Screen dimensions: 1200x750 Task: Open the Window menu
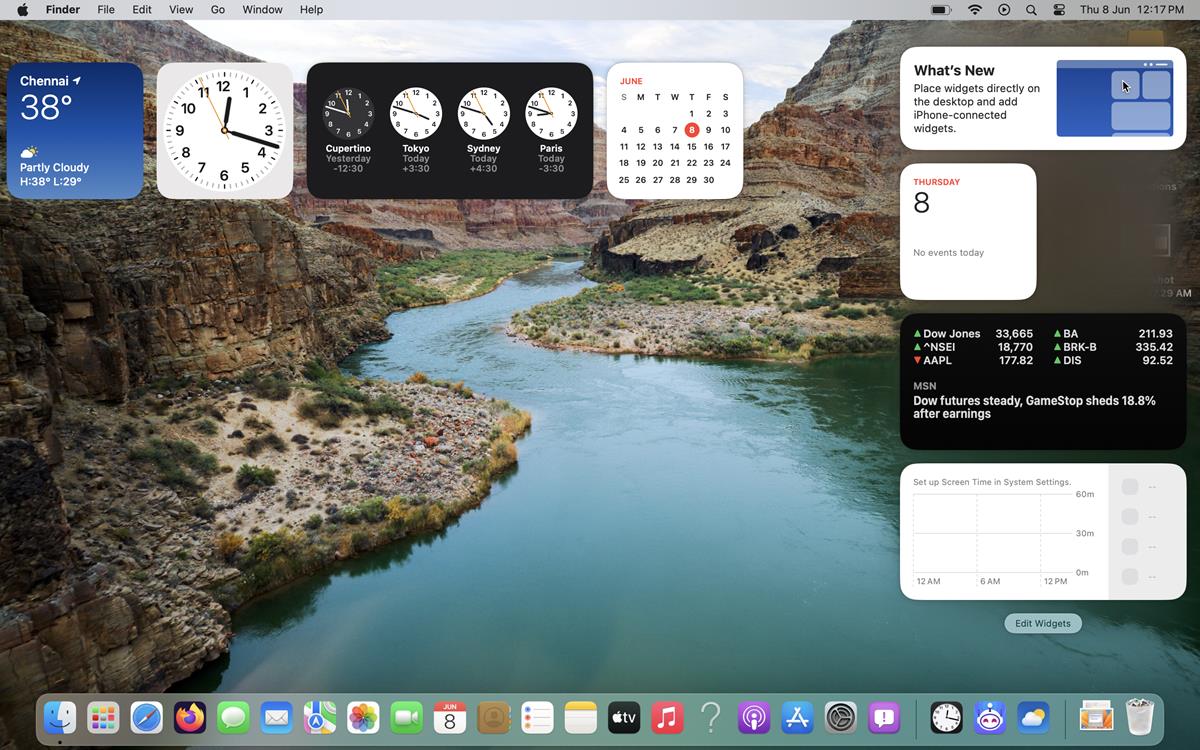pyautogui.click(x=262, y=9)
